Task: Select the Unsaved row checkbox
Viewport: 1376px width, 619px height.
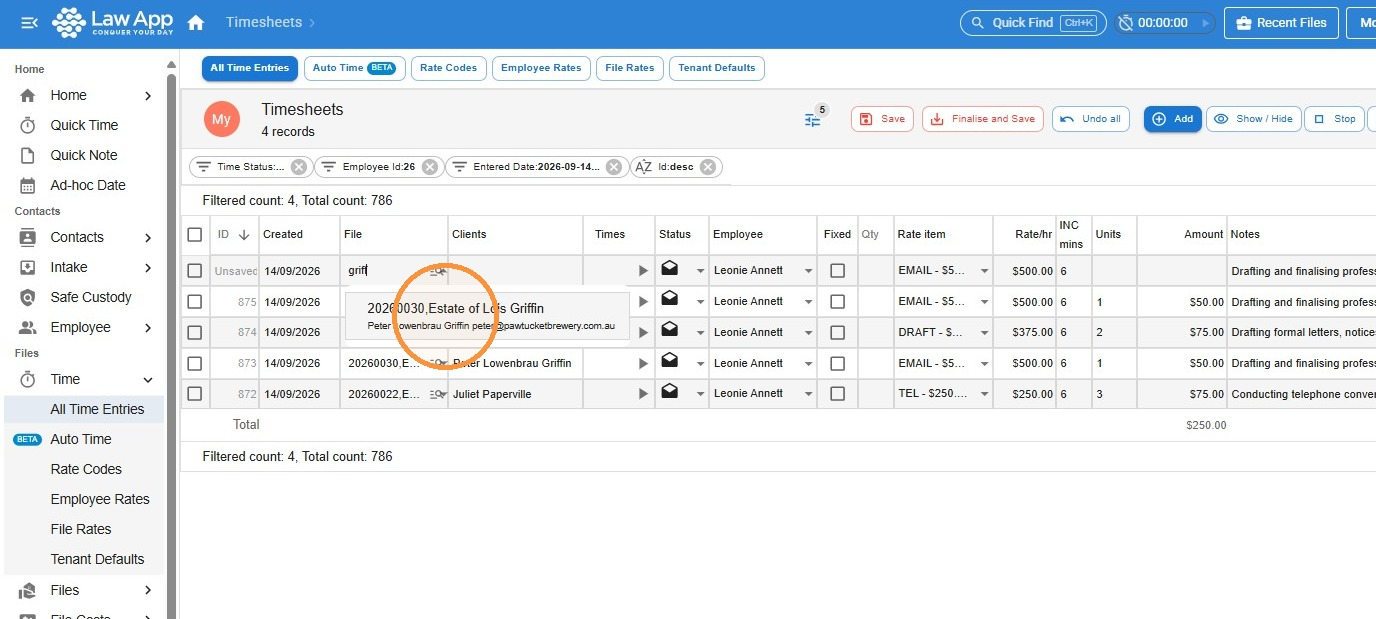Action: coord(195,271)
